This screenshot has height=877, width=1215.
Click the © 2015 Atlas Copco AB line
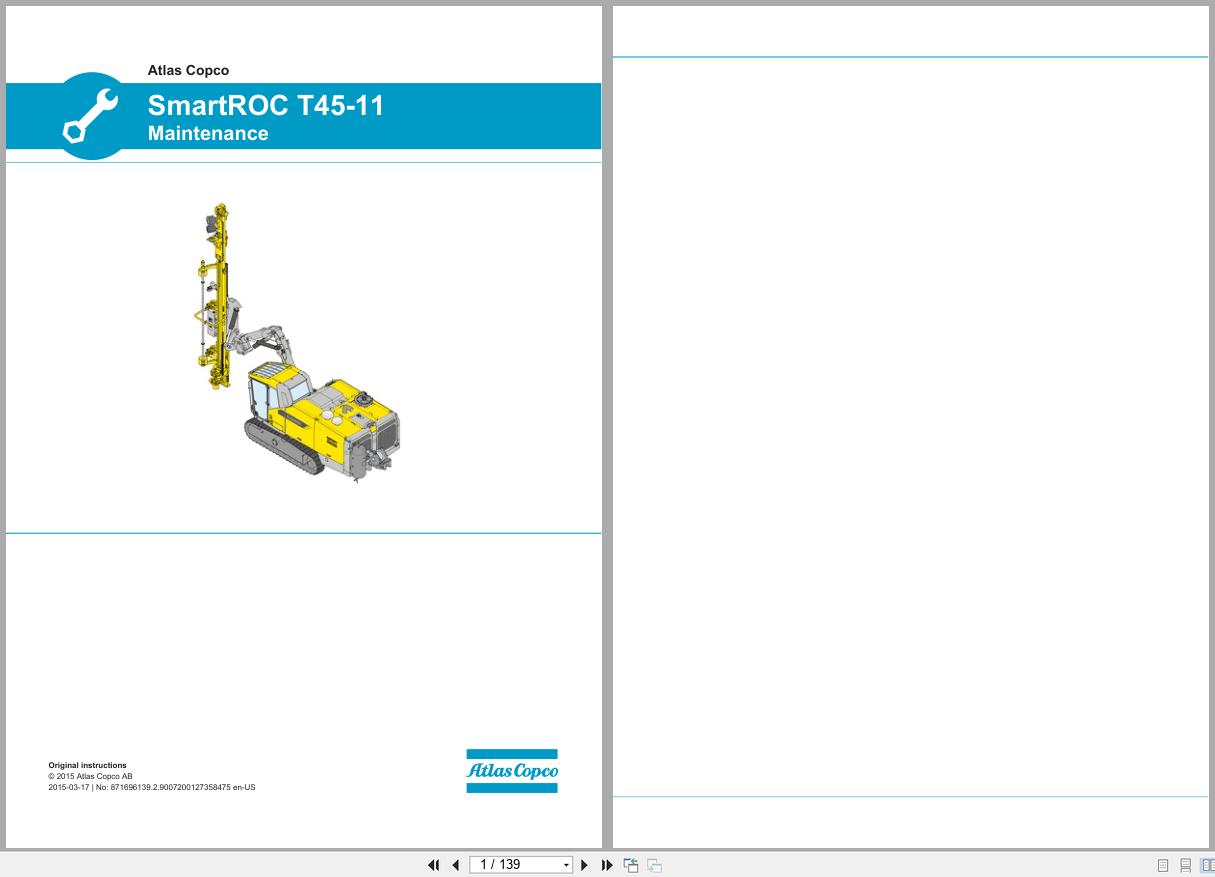[90, 776]
